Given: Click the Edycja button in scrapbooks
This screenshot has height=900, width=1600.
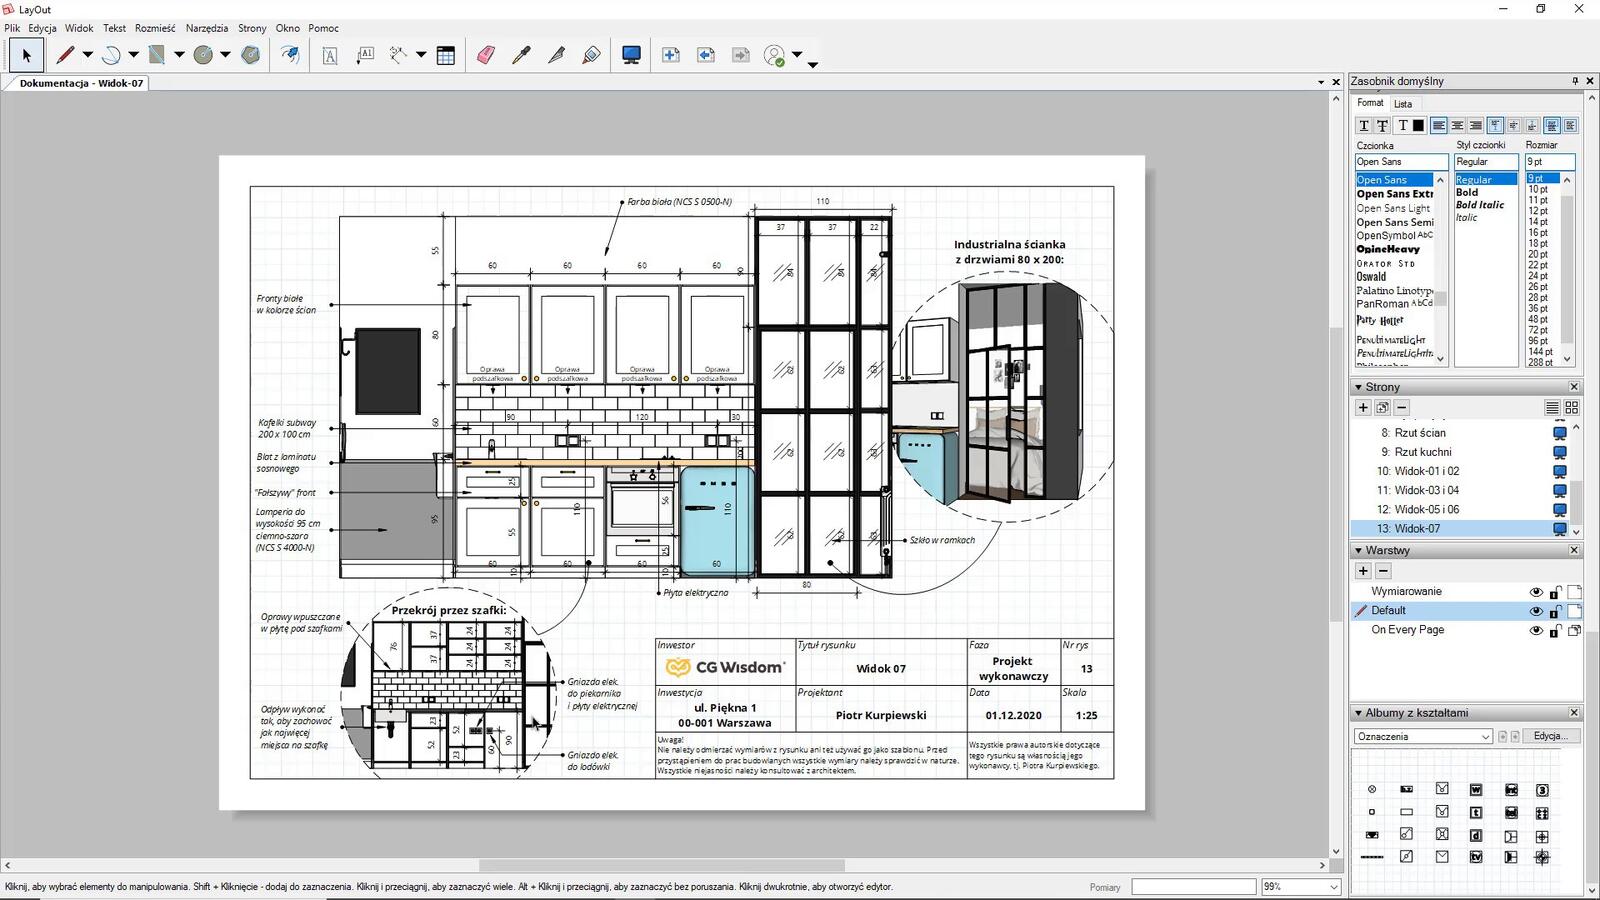Looking at the screenshot, I should click(x=1550, y=736).
